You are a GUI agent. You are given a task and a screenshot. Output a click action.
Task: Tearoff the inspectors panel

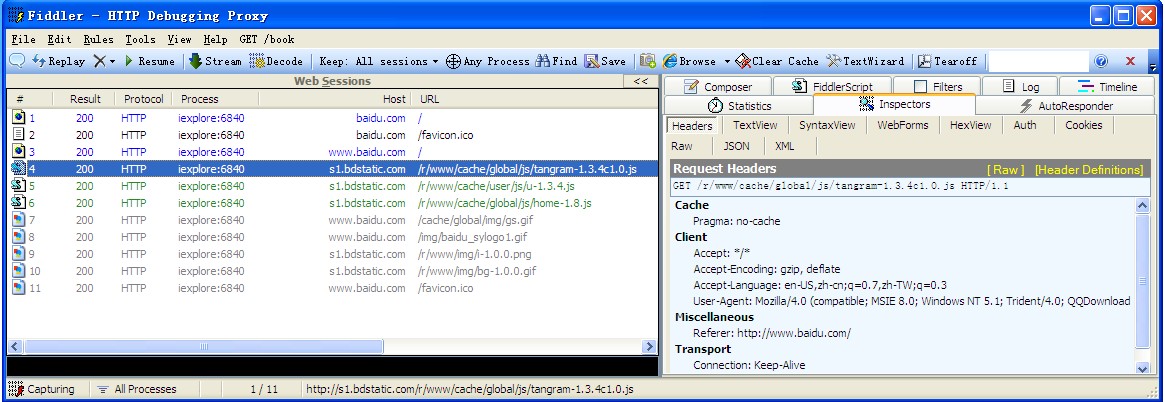(947, 62)
